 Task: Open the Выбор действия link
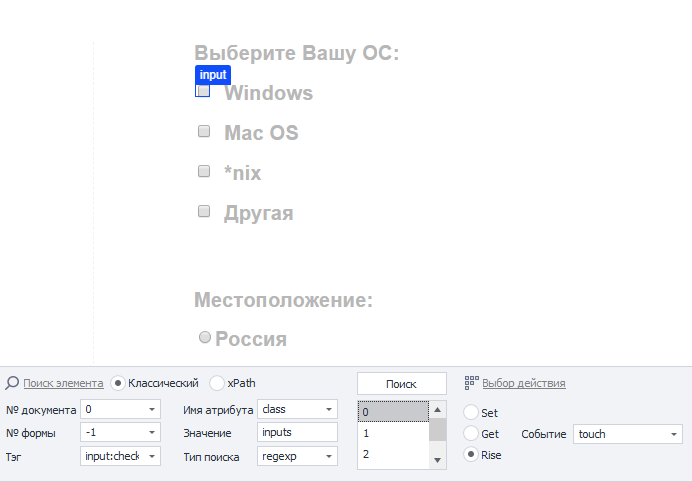click(x=523, y=382)
